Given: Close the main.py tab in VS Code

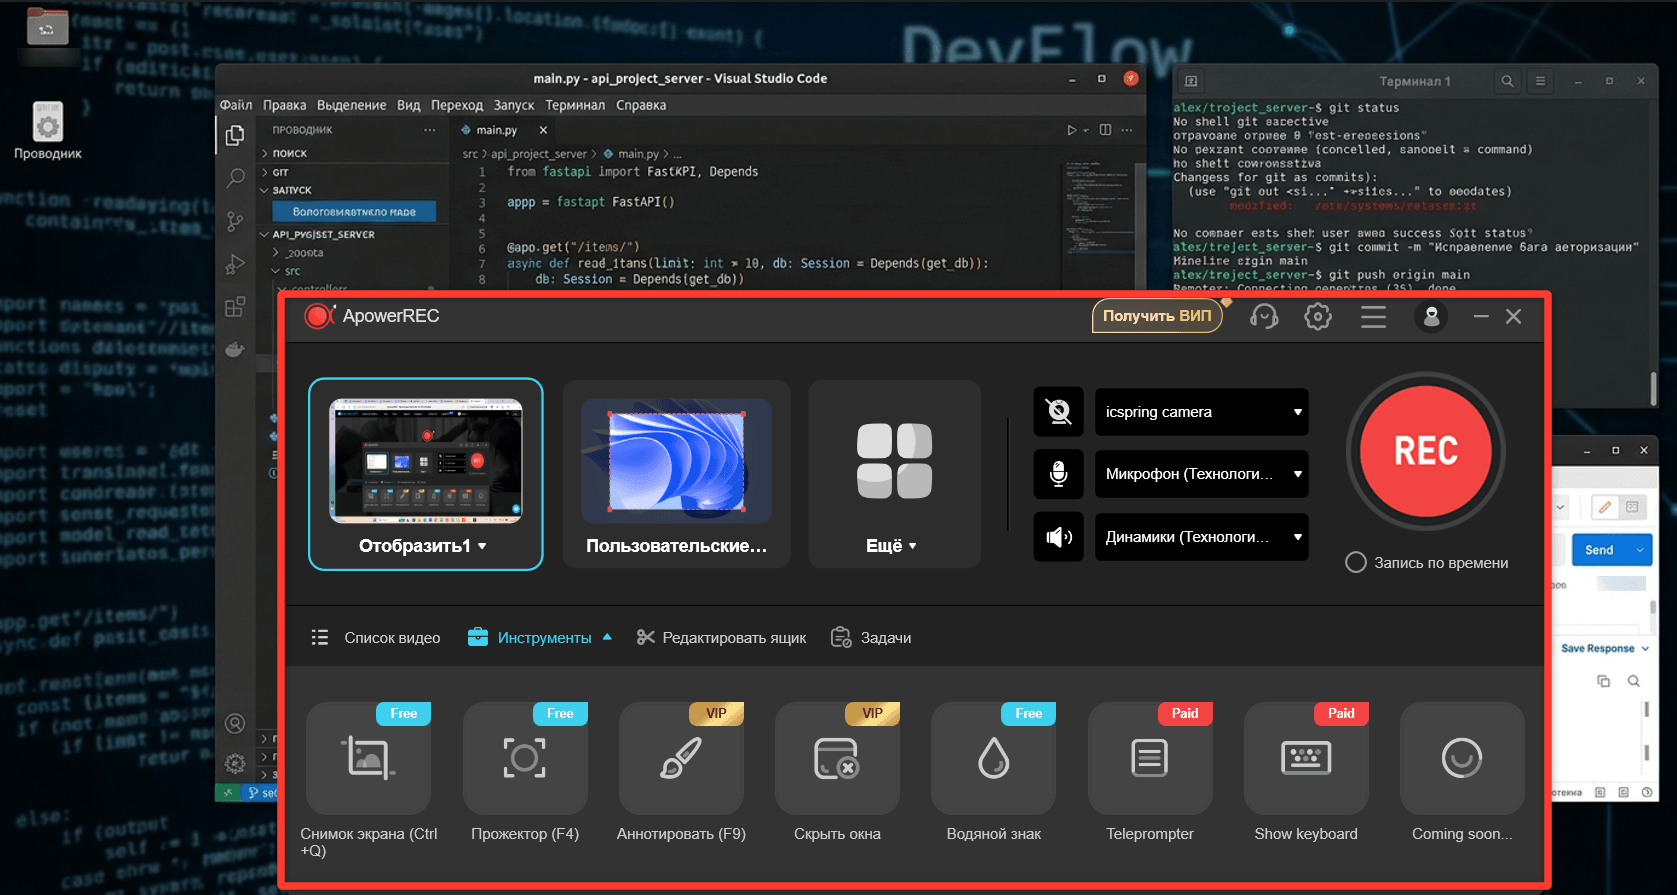Looking at the screenshot, I should coord(543,130).
